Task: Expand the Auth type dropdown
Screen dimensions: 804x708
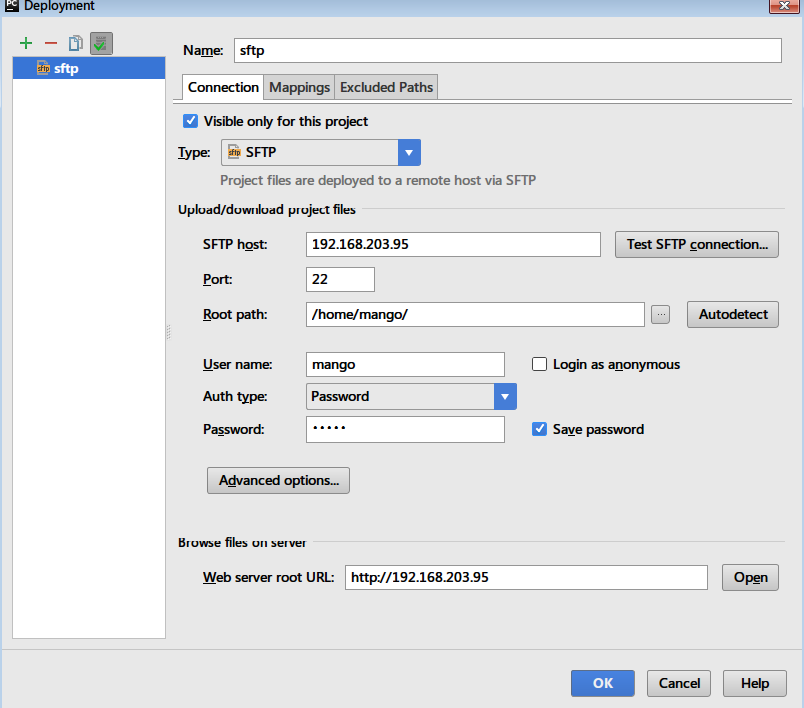Action: click(x=505, y=396)
